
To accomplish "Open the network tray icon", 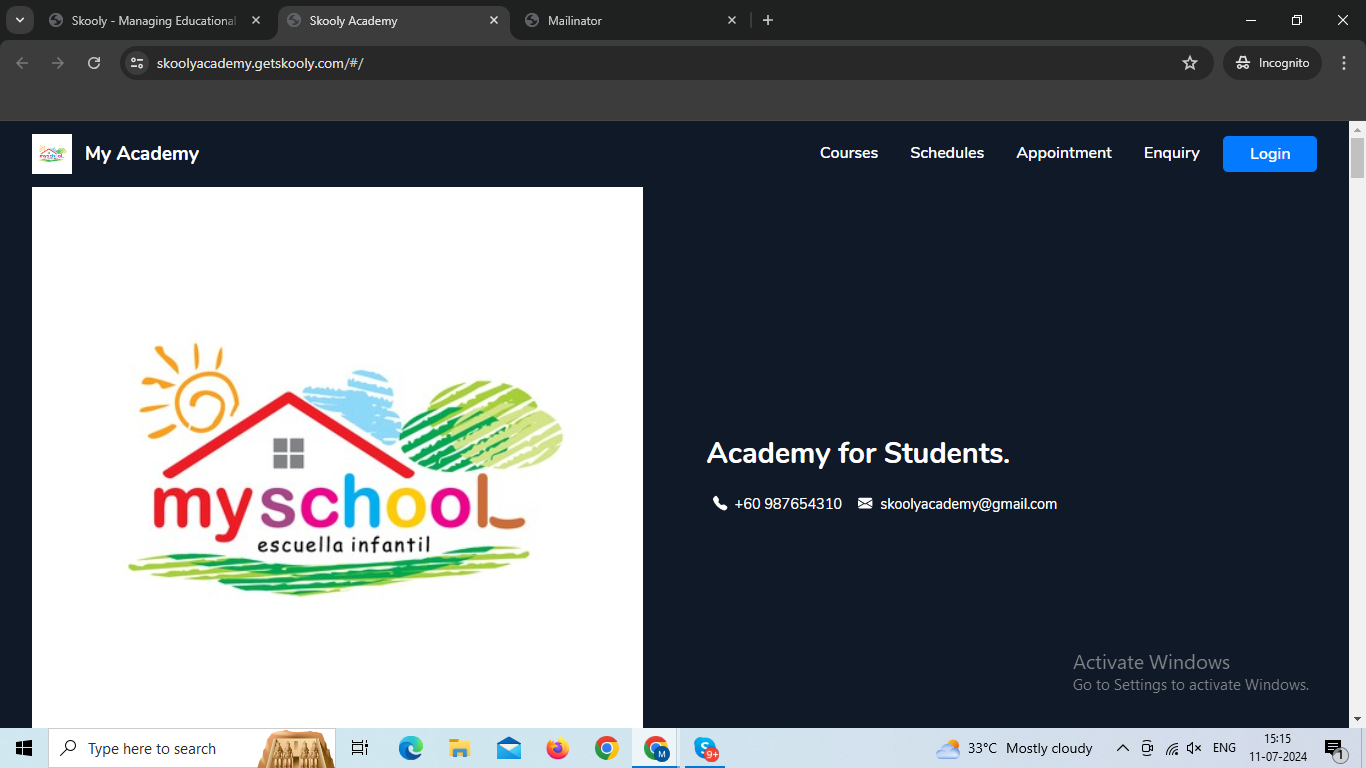I will coord(1172,748).
